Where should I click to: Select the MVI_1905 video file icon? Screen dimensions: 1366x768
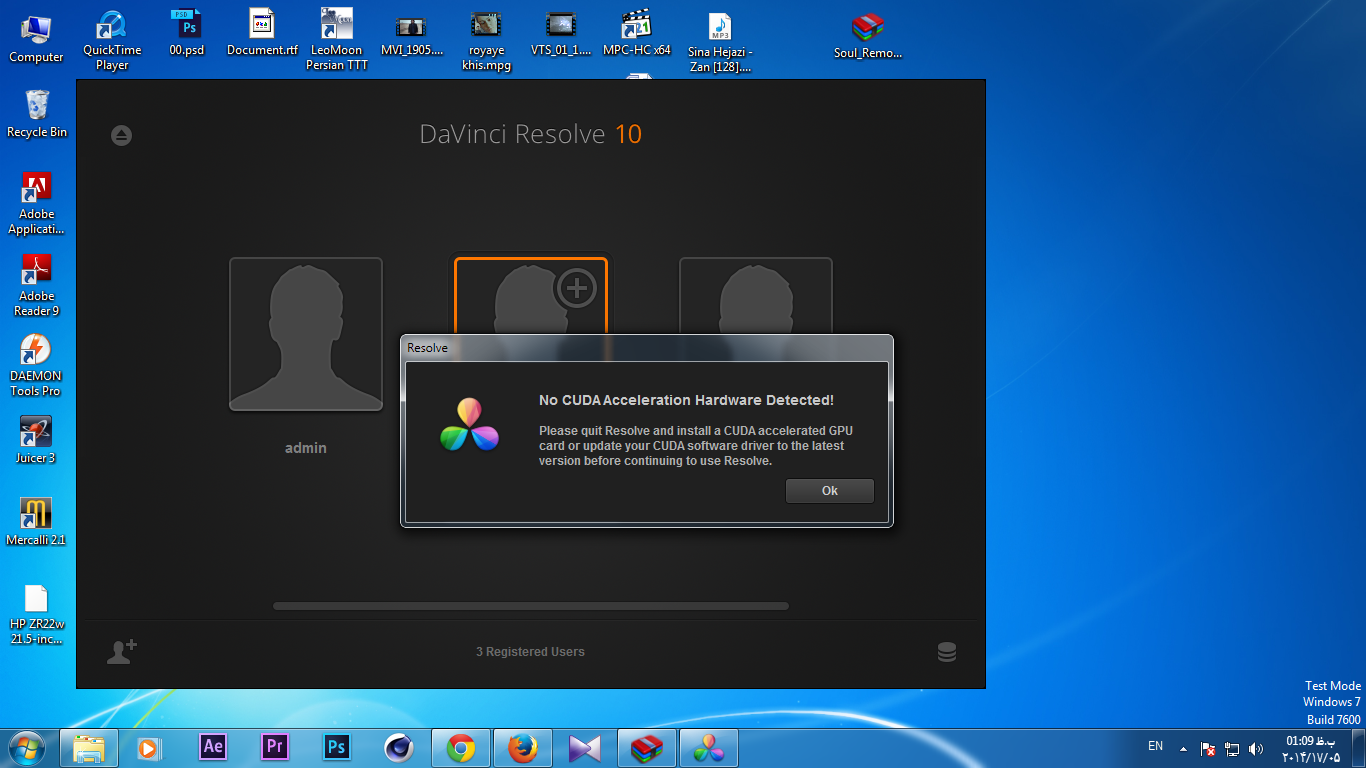click(411, 33)
